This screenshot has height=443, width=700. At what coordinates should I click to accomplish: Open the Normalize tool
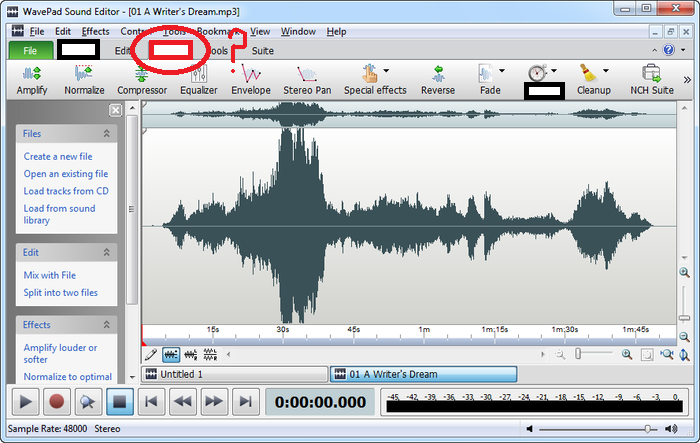click(84, 80)
